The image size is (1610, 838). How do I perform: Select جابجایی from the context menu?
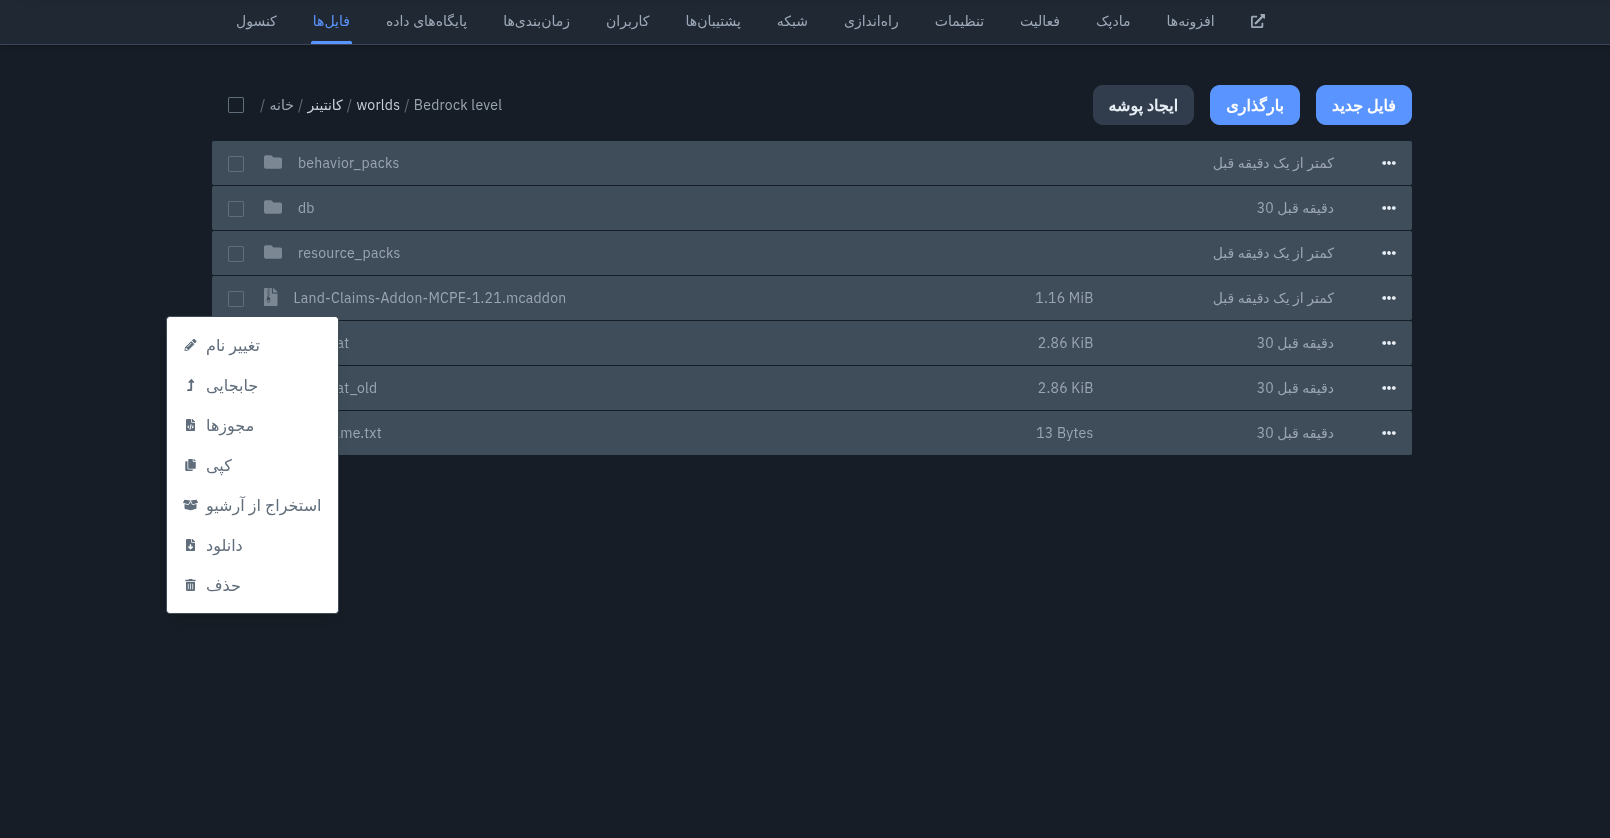pyautogui.click(x=252, y=385)
